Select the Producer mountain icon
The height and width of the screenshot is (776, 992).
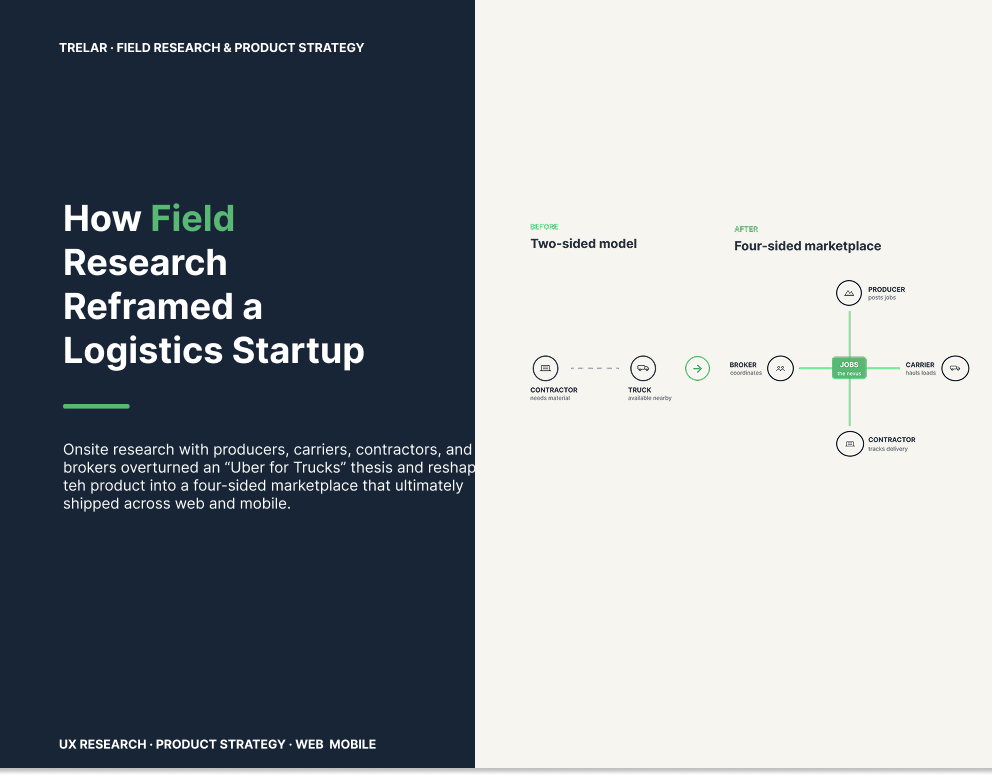coord(849,293)
